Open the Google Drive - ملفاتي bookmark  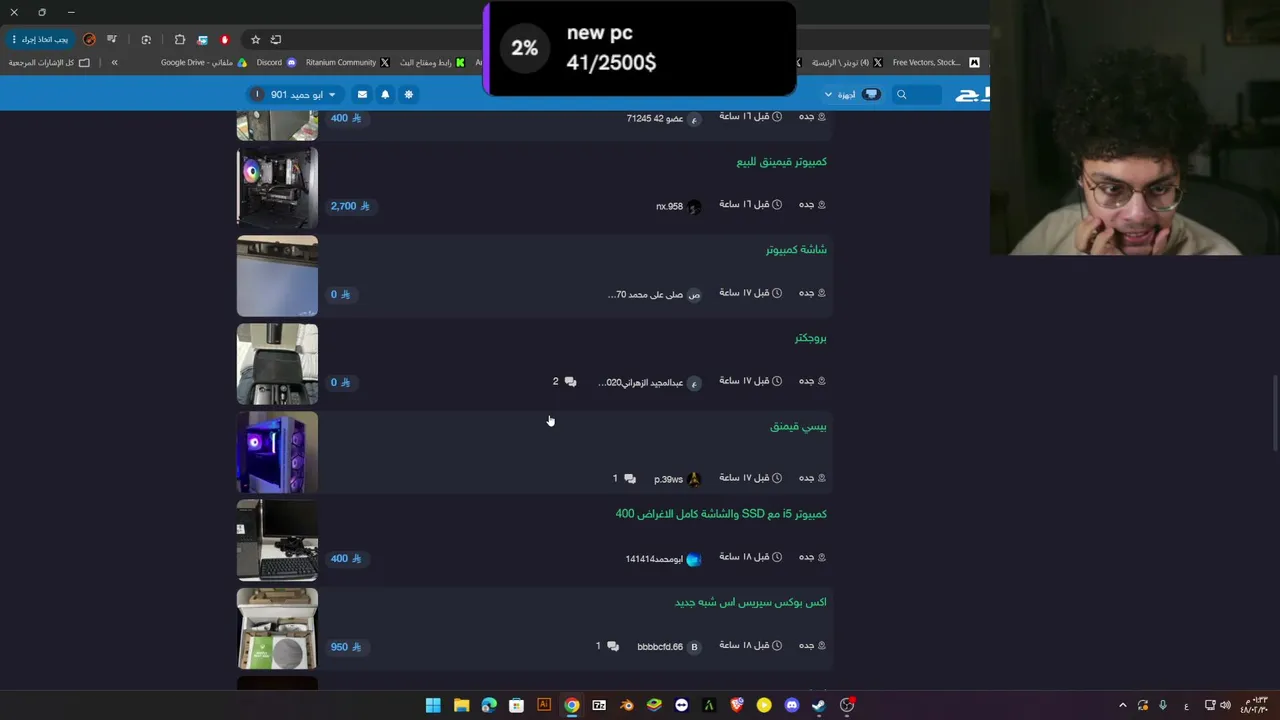(204, 62)
